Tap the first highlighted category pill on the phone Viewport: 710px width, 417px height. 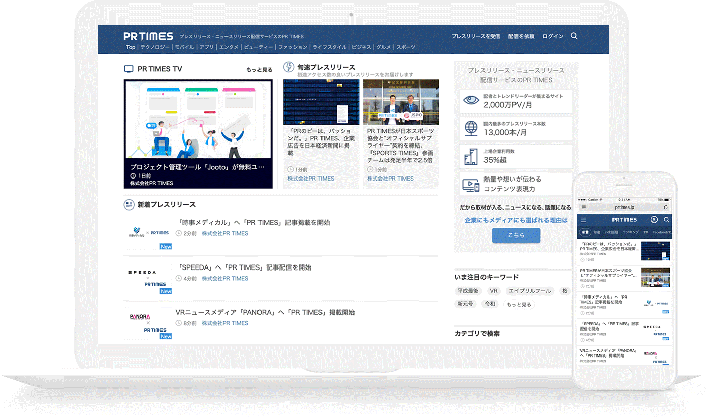585,232
